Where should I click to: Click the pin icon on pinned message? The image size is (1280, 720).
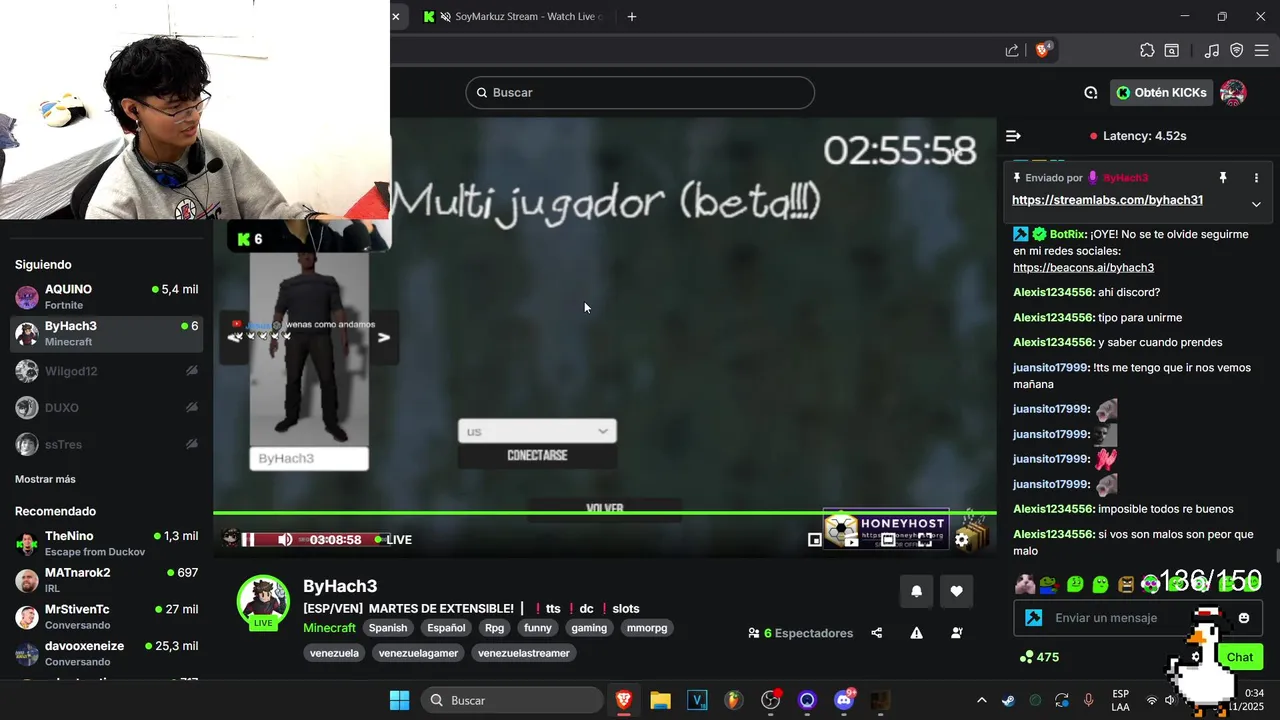1222,177
